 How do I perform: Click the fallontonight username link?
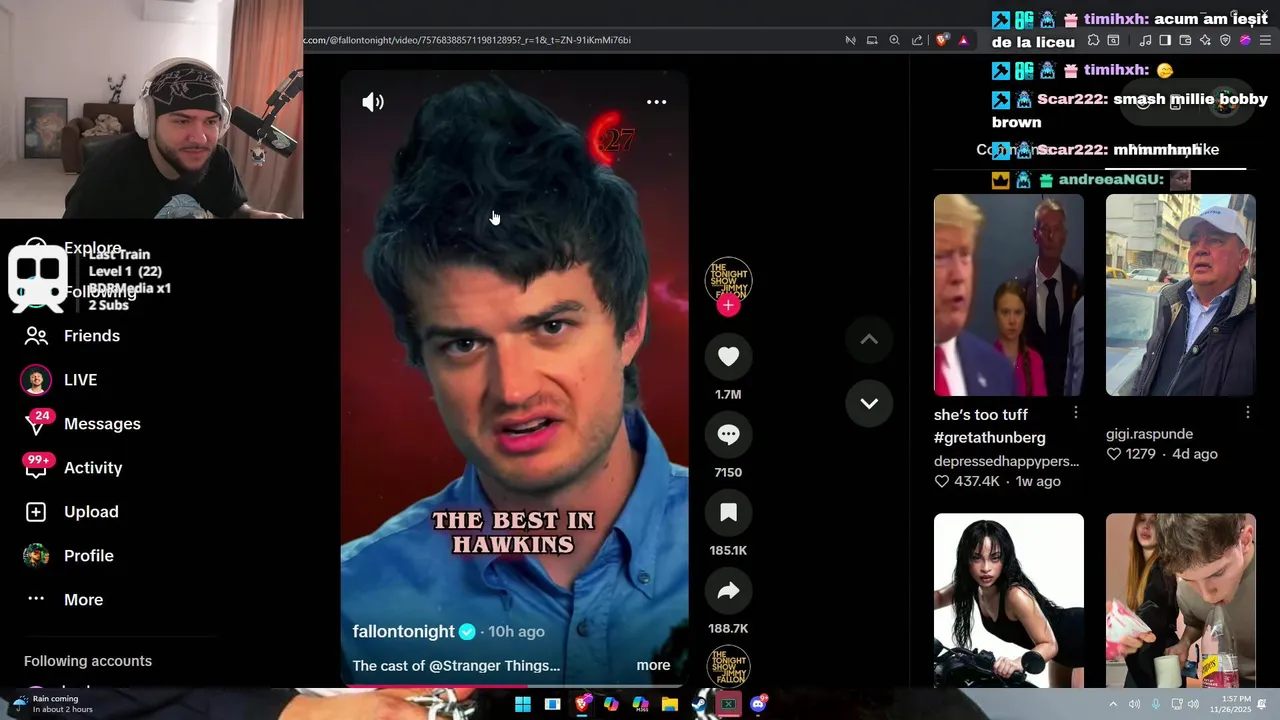pyautogui.click(x=403, y=631)
